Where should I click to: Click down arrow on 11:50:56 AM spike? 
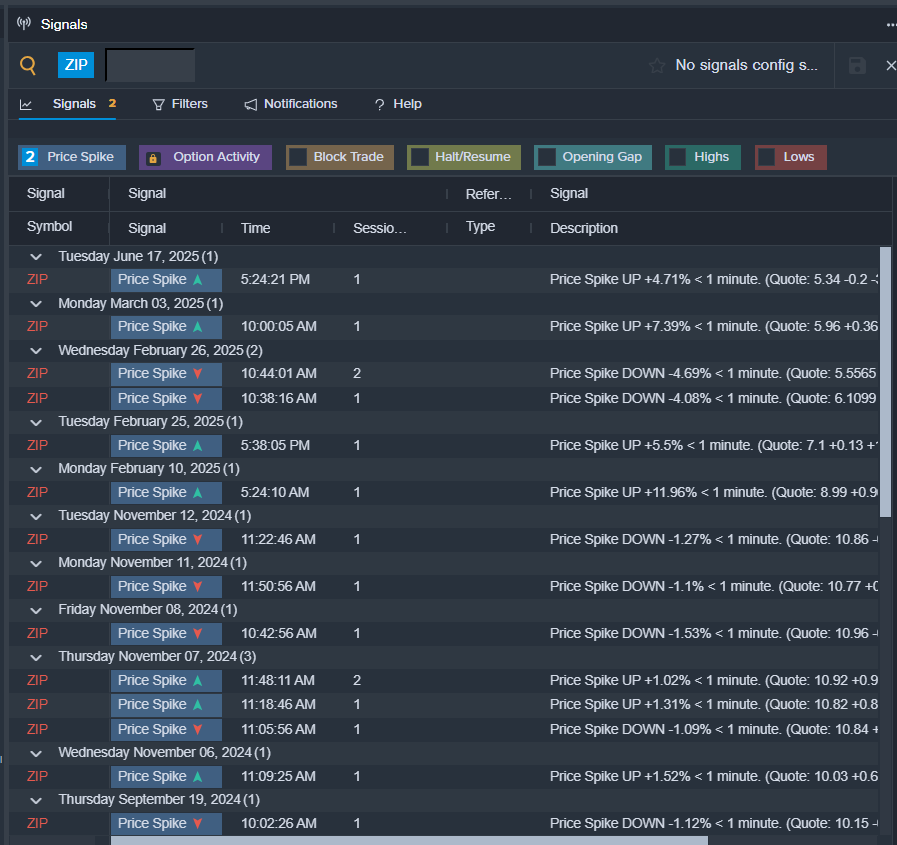[198, 586]
